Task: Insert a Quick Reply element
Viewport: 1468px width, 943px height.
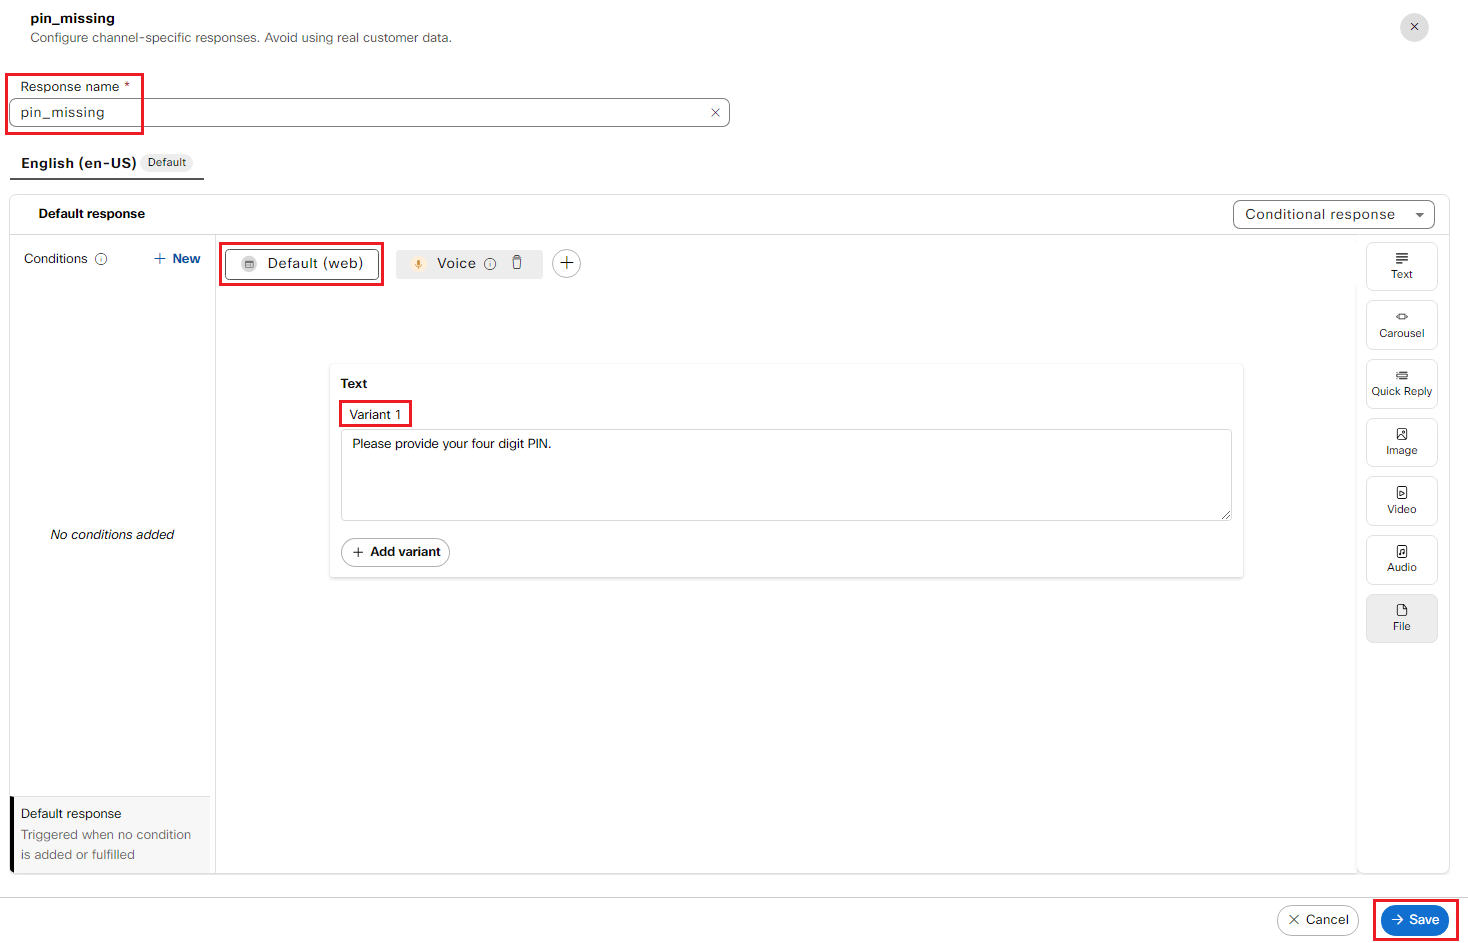Action: pos(1401,383)
